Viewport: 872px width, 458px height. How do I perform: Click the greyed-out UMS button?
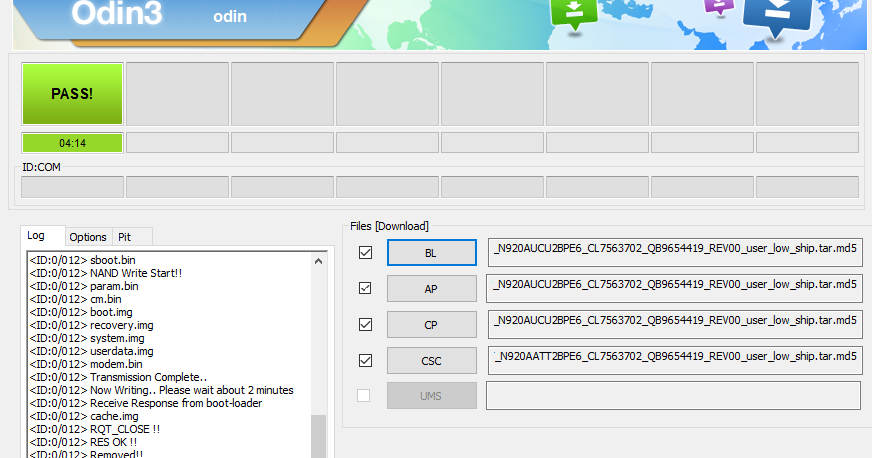tap(432, 396)
